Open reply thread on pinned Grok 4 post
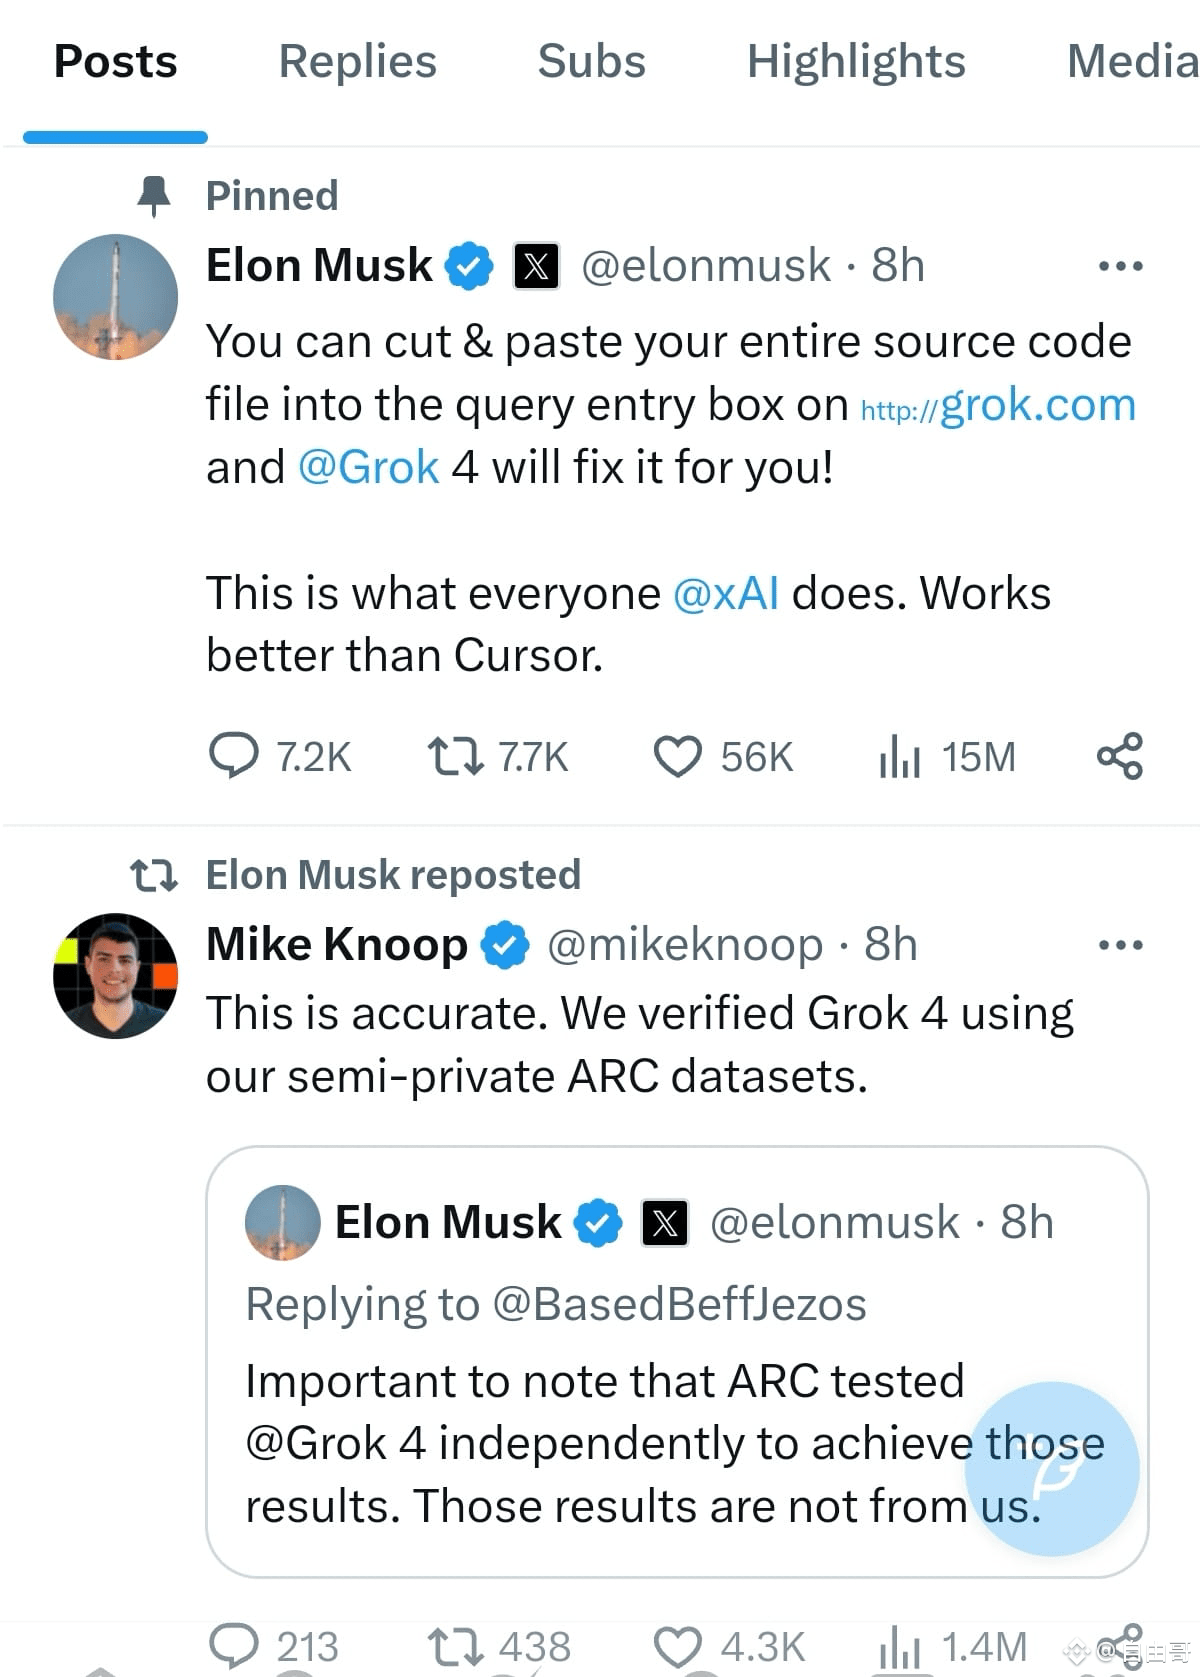This screenshot has width=1200, height=1677. [x=233, y=756]
